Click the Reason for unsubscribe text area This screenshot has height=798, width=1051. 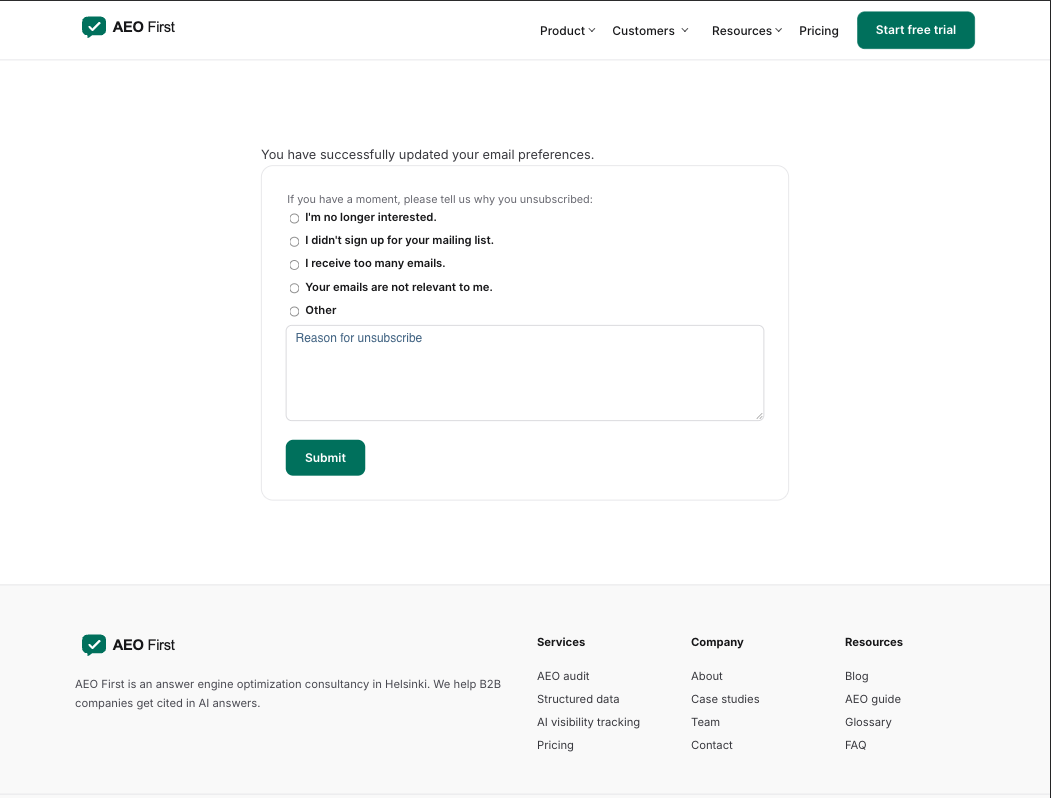pos(525,373)
